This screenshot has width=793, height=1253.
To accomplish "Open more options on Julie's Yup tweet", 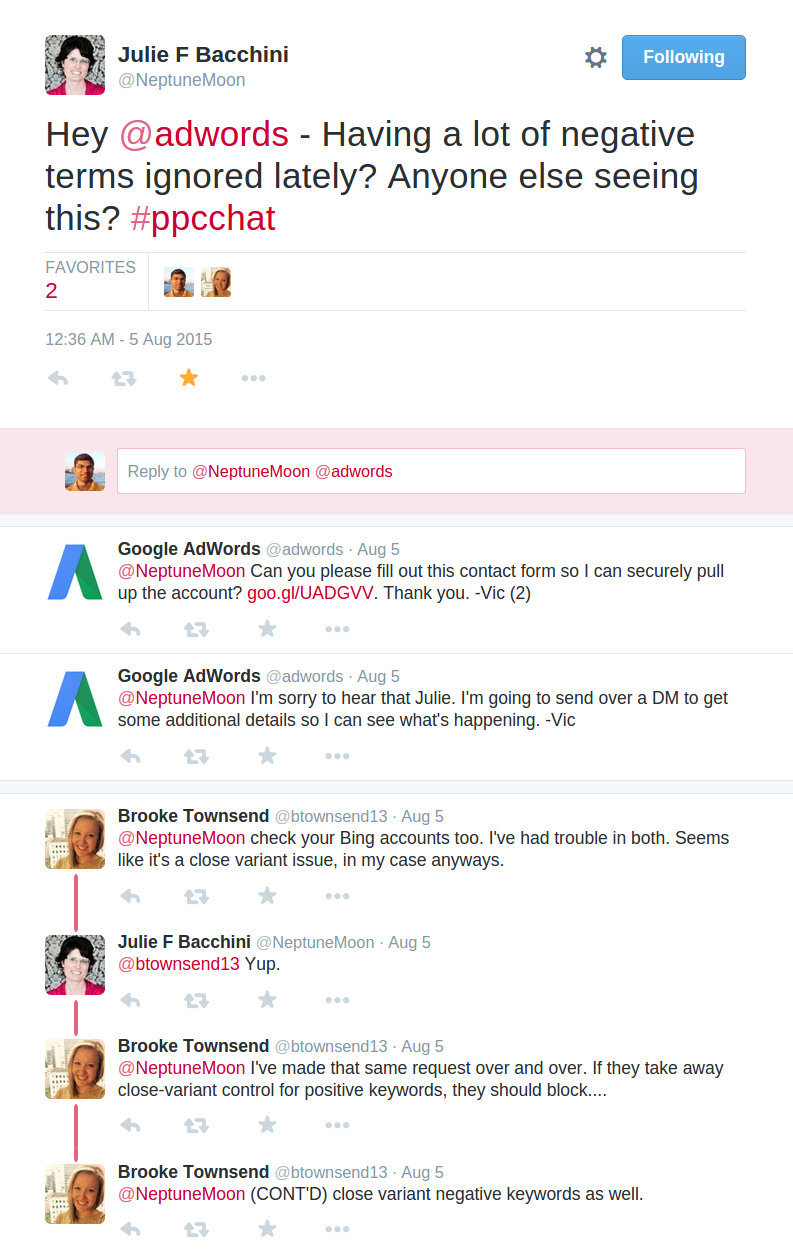I will point(337,1000).
